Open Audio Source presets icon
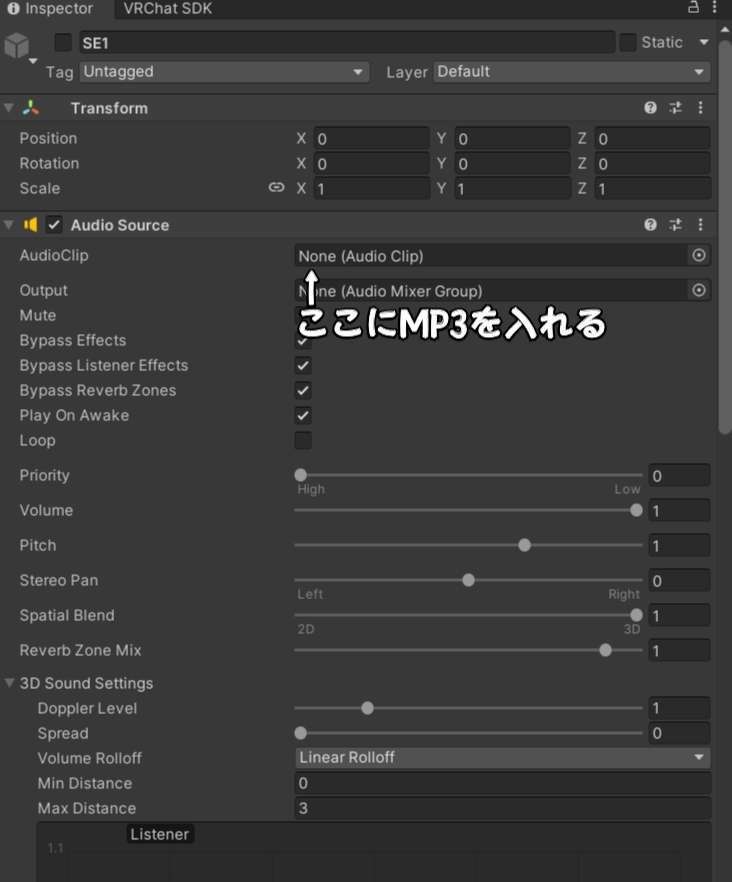 (675, 224)
